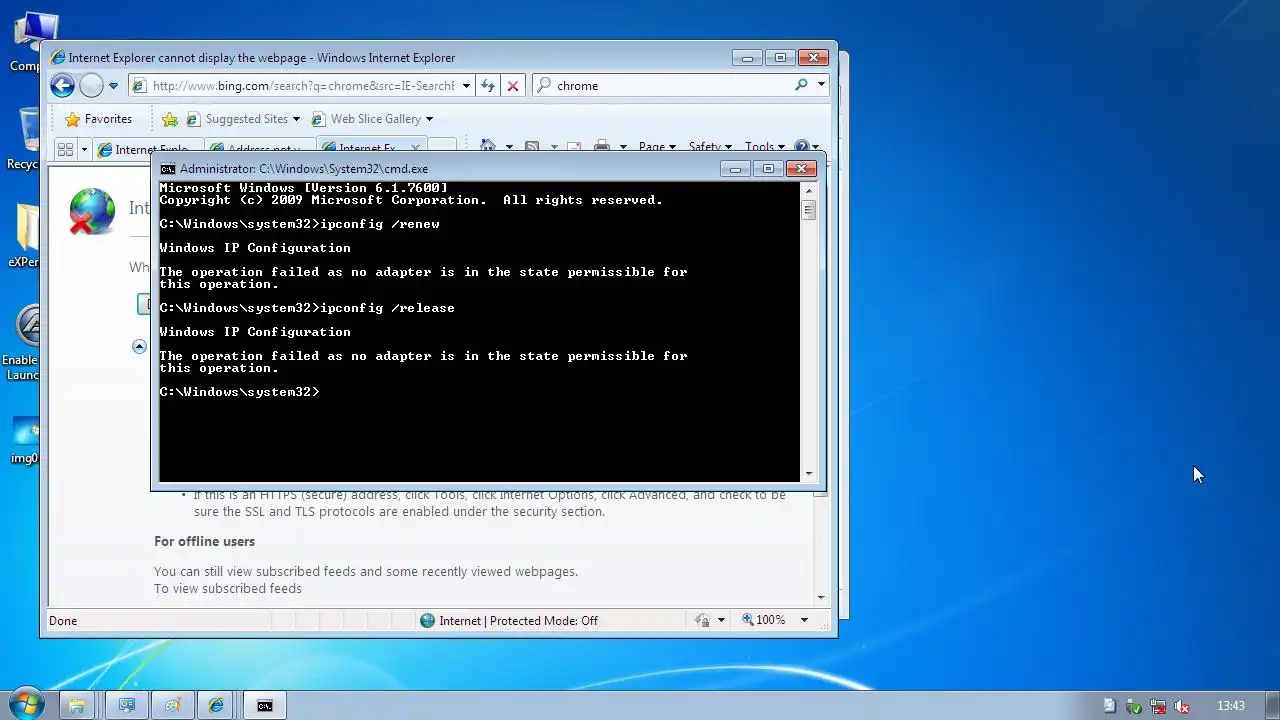Image resolution: width=1280 pixels, height=720 pixels.
Task: Open the search provider dropdown arrow
Action: click(822, 85)
